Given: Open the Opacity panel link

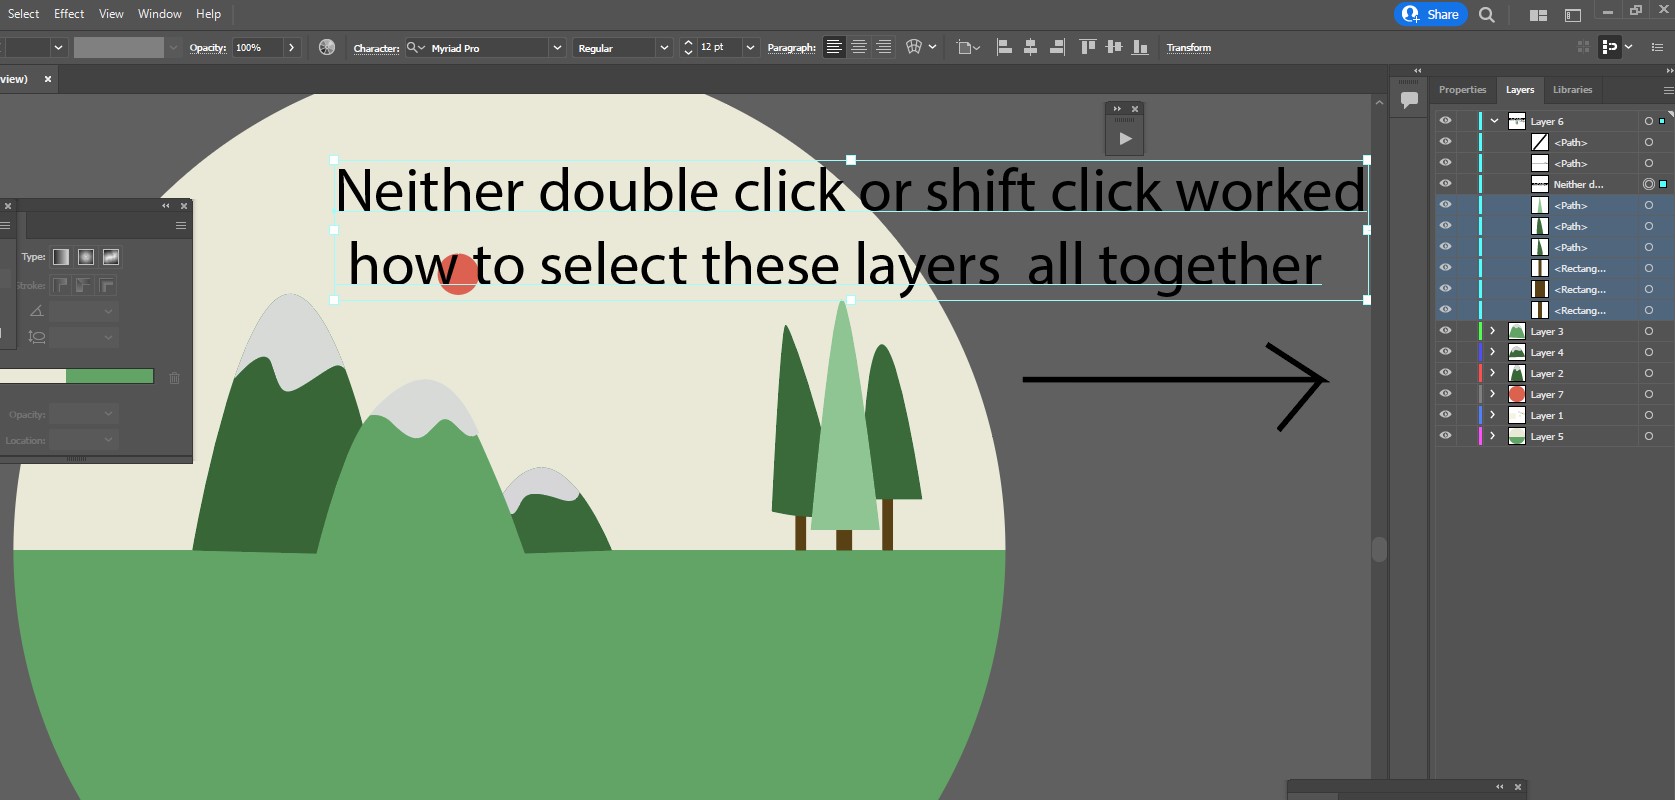Looking at the screenshot, I should (208, 48).
